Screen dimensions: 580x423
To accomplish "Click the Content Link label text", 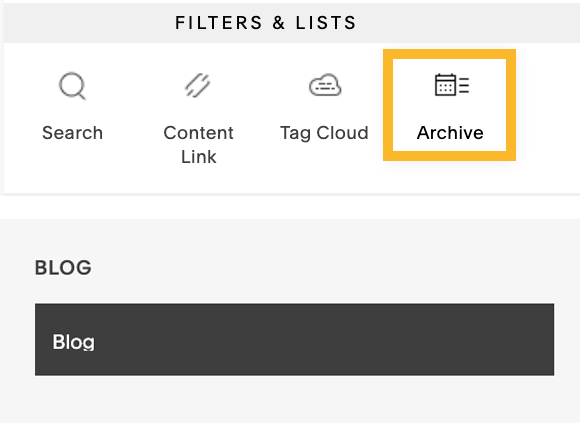I will [198, 145].
